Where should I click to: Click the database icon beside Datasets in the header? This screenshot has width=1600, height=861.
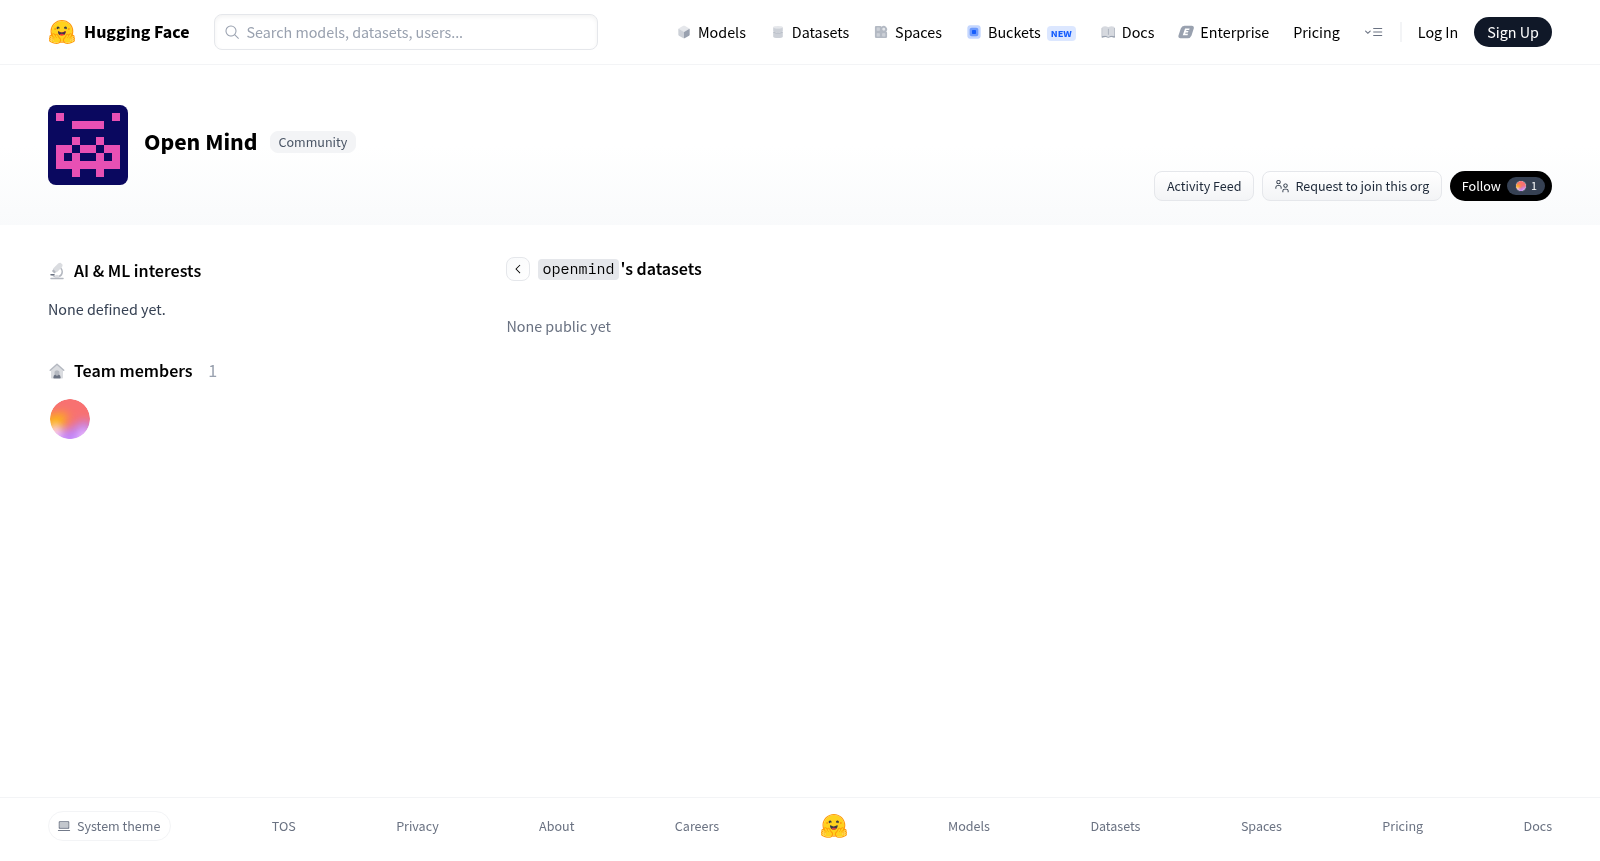(x=778, y=32)
